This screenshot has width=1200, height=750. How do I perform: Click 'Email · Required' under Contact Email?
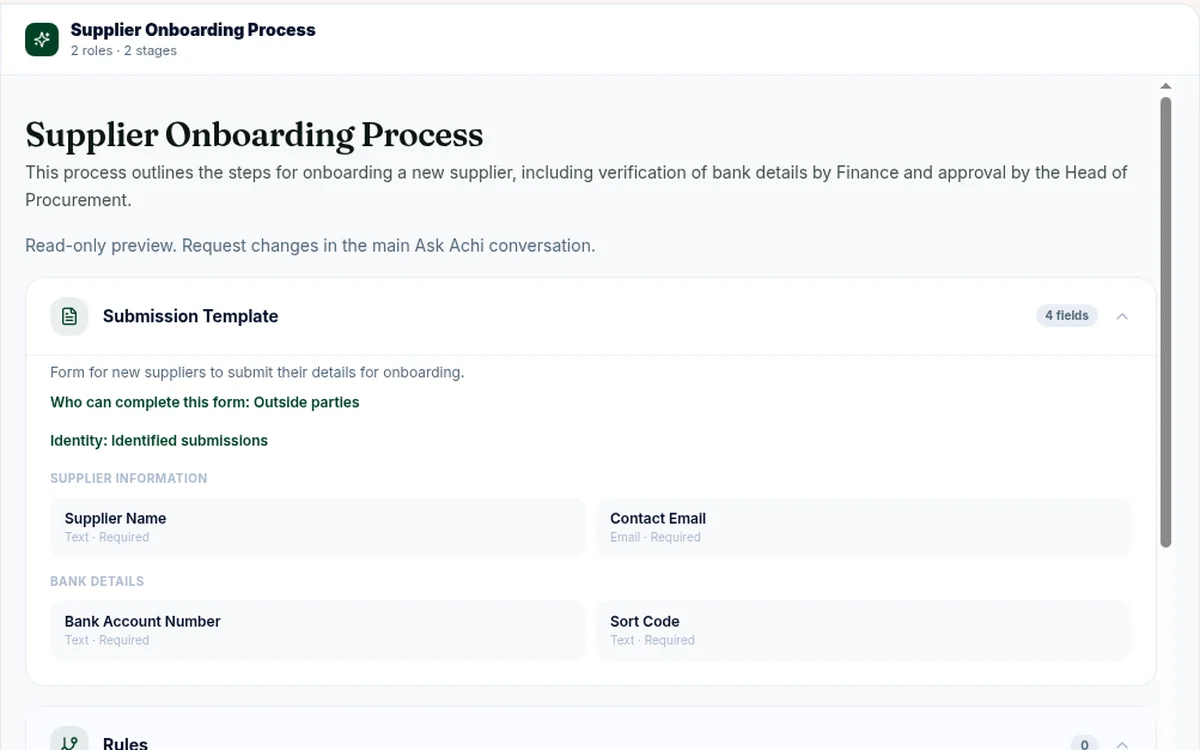tap(655, 537)
